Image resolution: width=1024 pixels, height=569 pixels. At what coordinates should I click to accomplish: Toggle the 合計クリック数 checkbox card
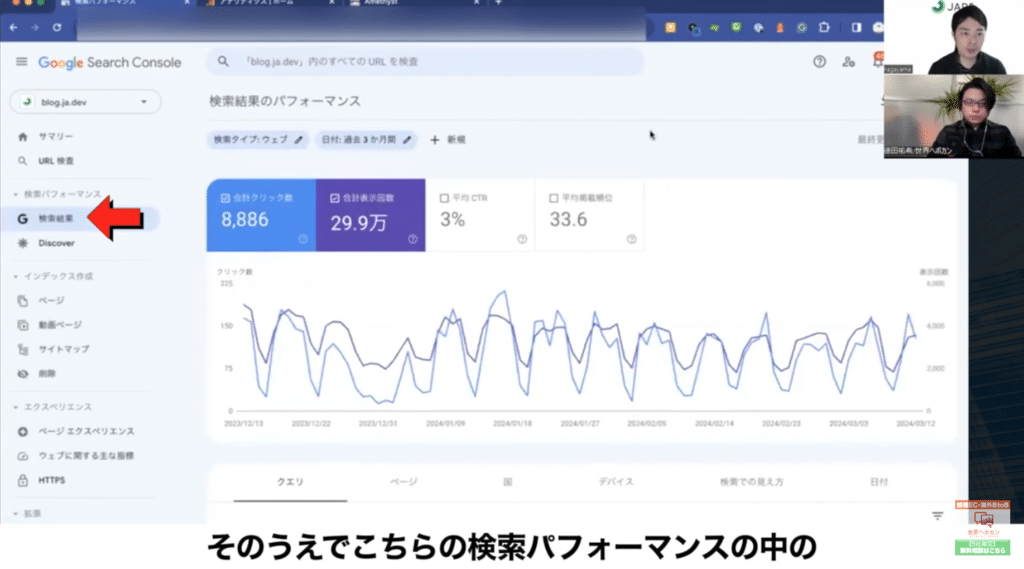(261, 215)
